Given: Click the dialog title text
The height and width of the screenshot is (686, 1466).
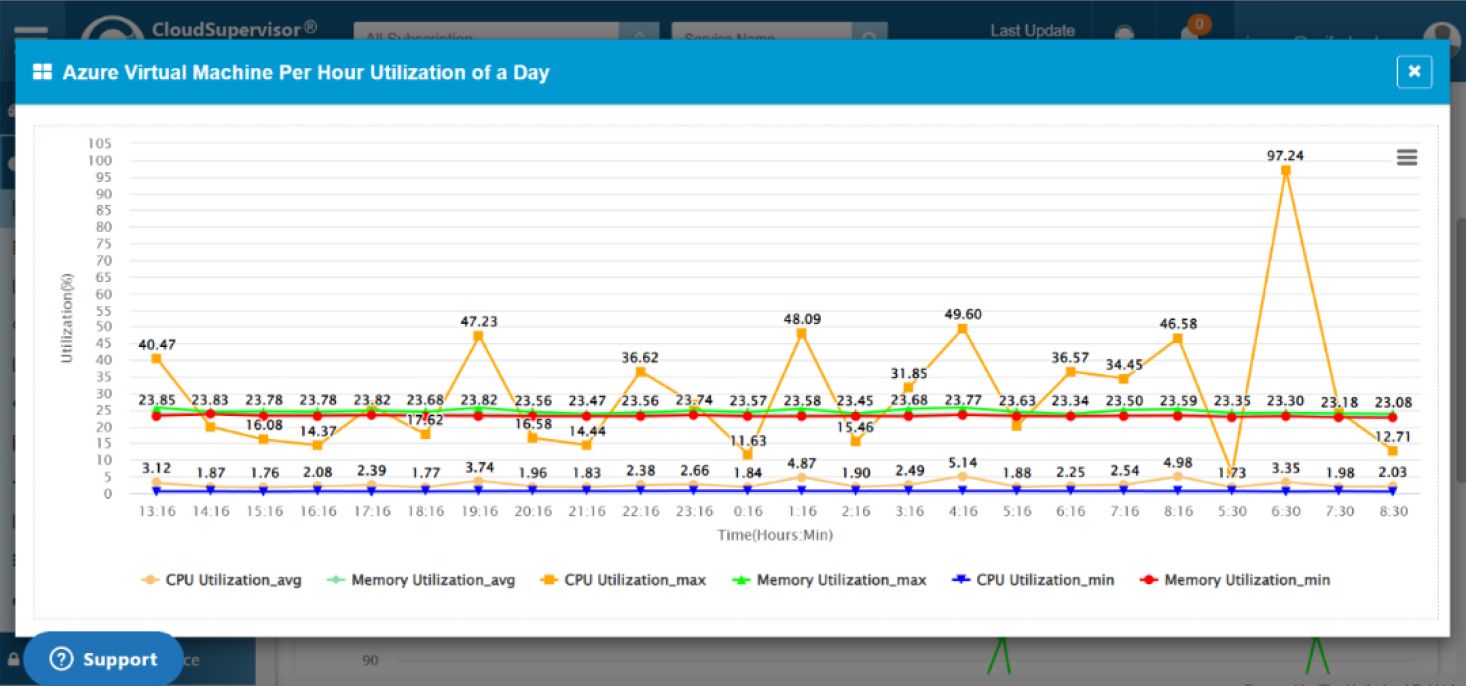Looking at the screenshot, I should (x=306, y=72).
